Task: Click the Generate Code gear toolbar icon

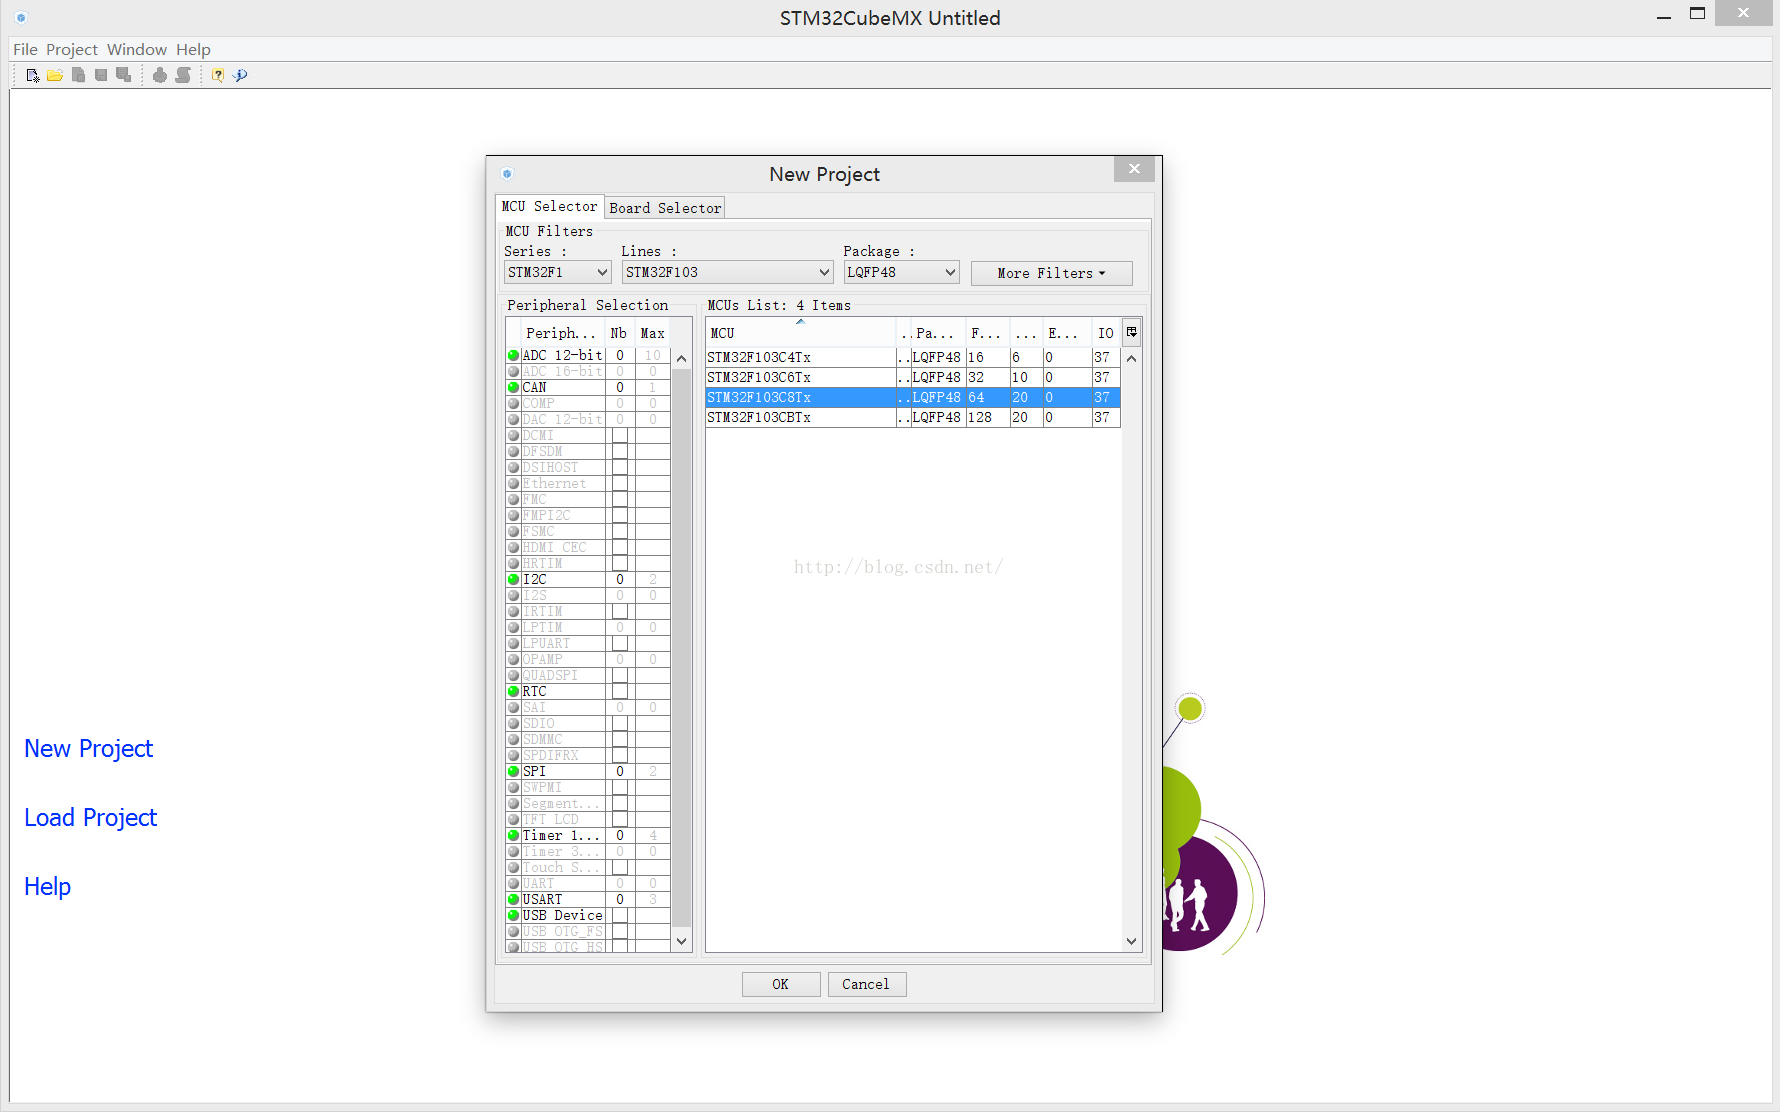Action: click(160, 75)
